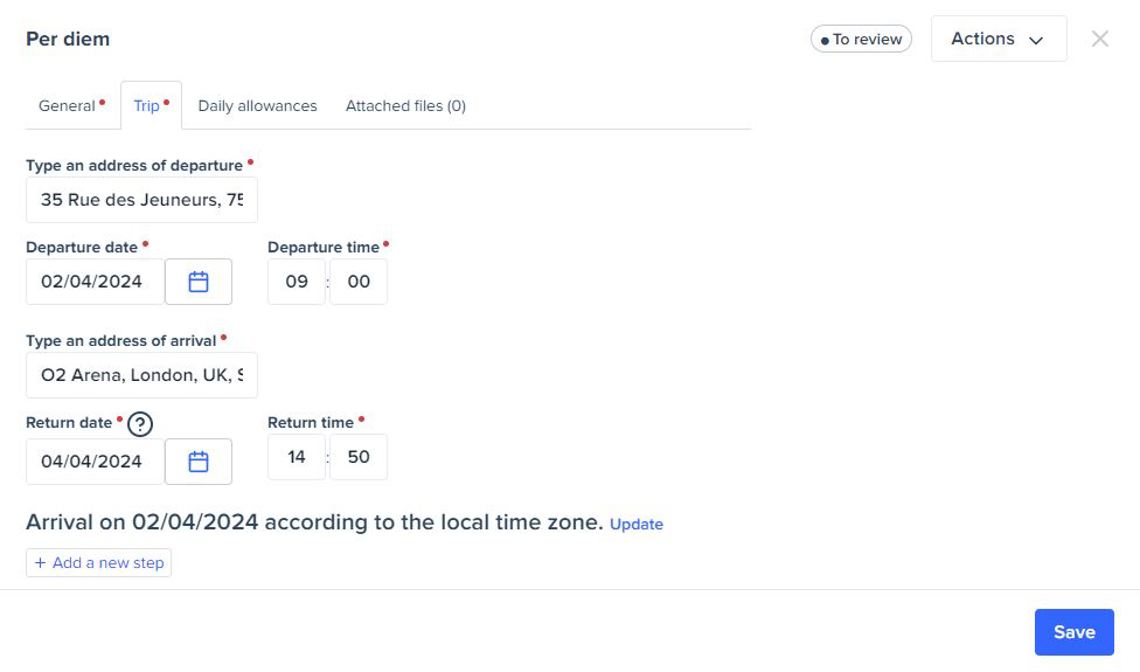Screen dimensions: 1140x672
Task: View the Attached files tab
Action: click(405, 106)
